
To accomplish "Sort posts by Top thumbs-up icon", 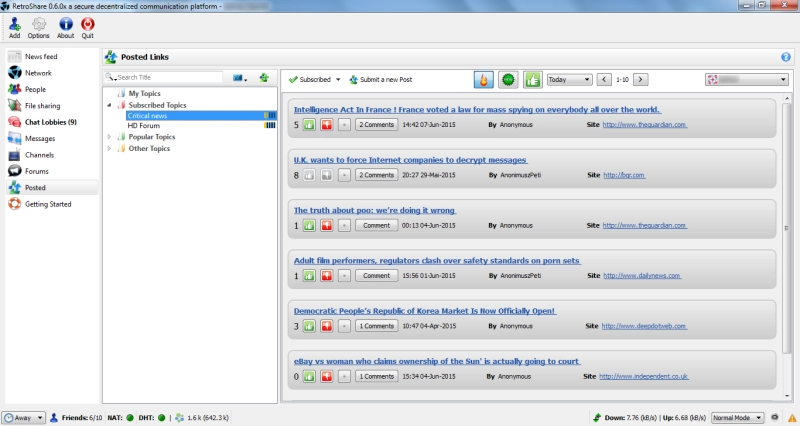I will click(x=532, y=80).
